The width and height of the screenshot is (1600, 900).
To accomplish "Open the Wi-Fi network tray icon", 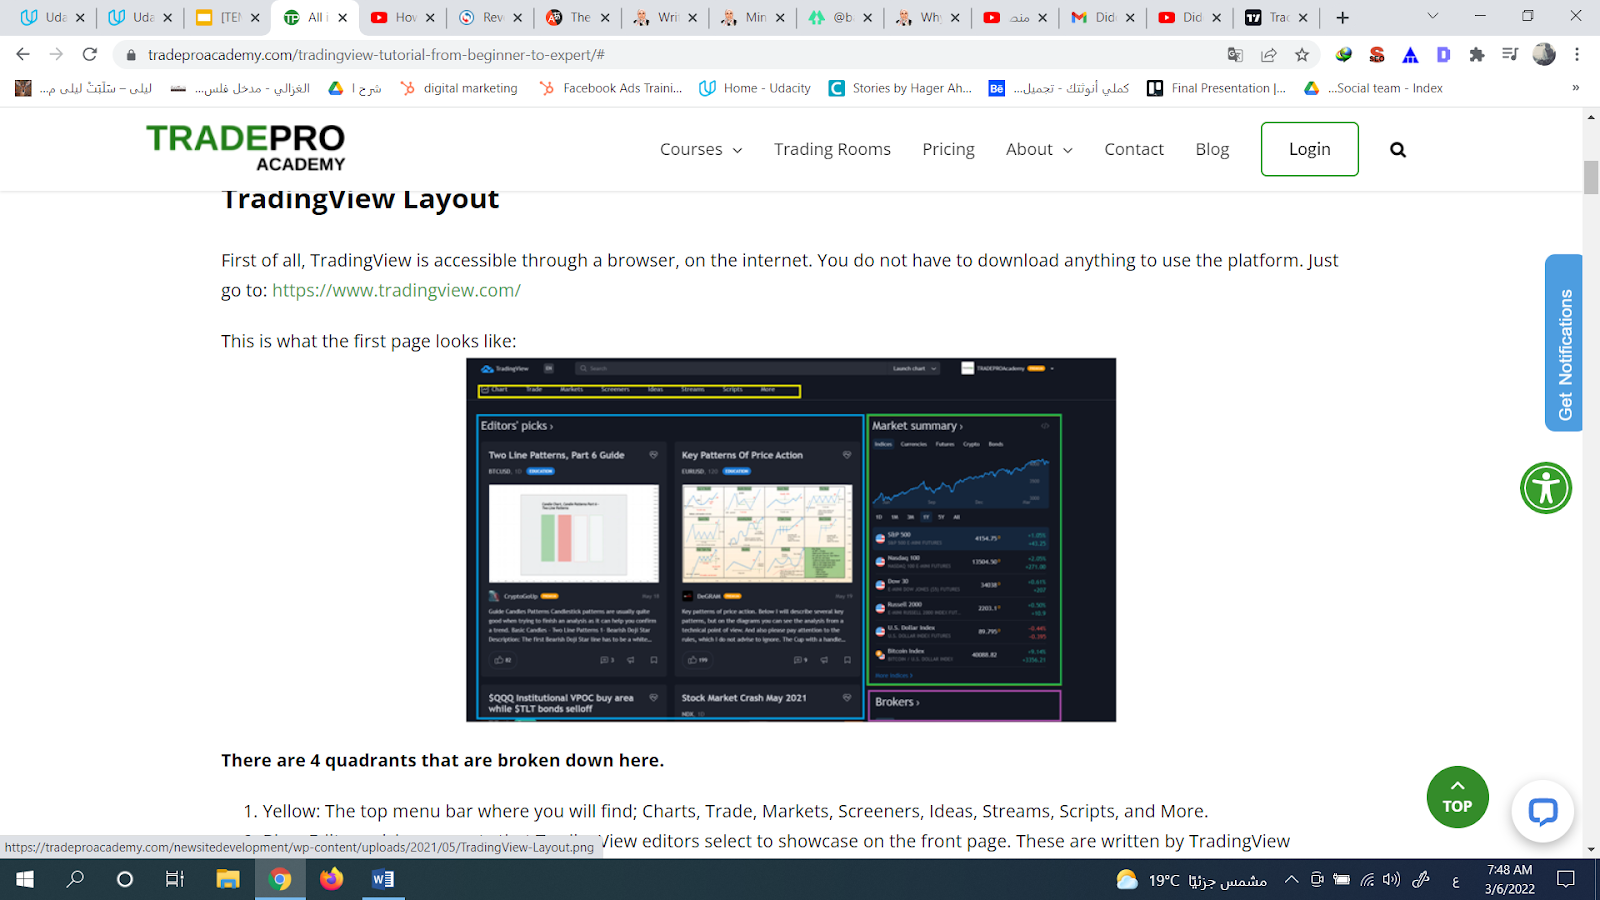I will click(1367, 880).
